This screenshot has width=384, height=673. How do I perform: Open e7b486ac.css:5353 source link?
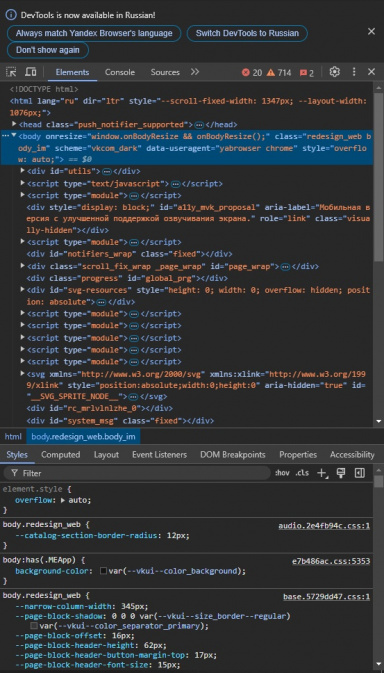click(x=331, y=561)
